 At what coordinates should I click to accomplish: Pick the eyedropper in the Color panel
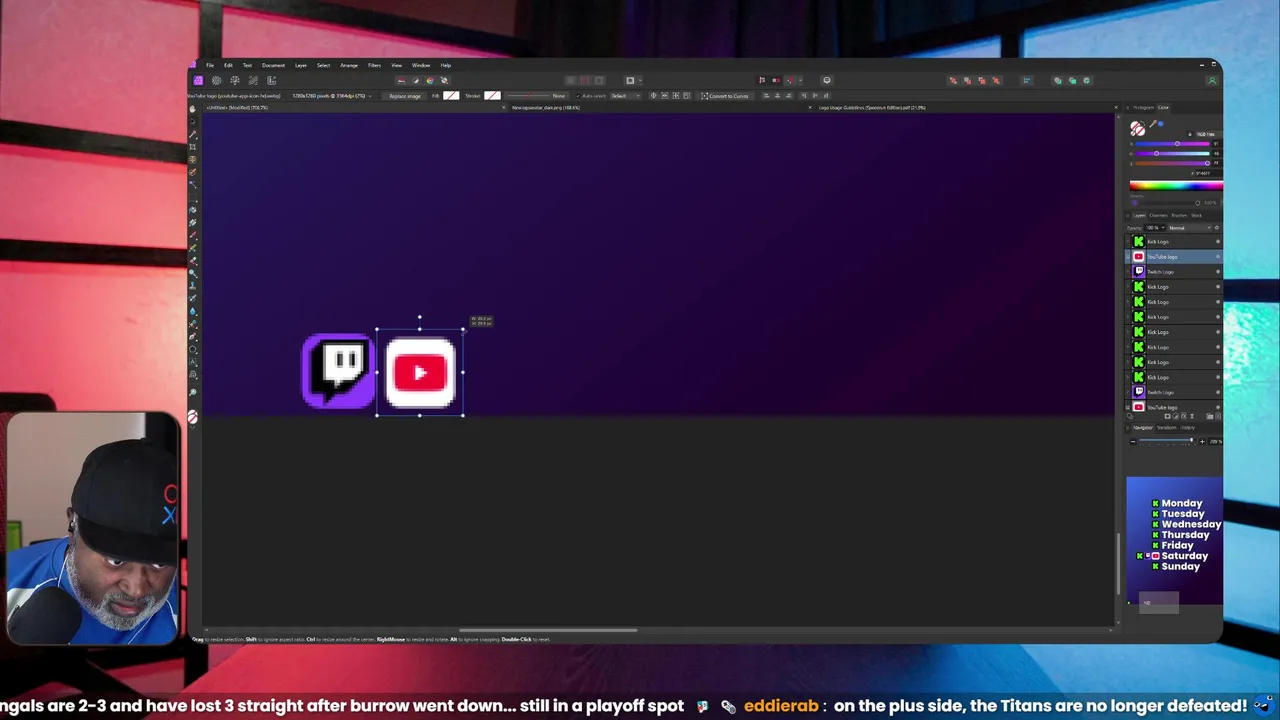[1152, 125]
